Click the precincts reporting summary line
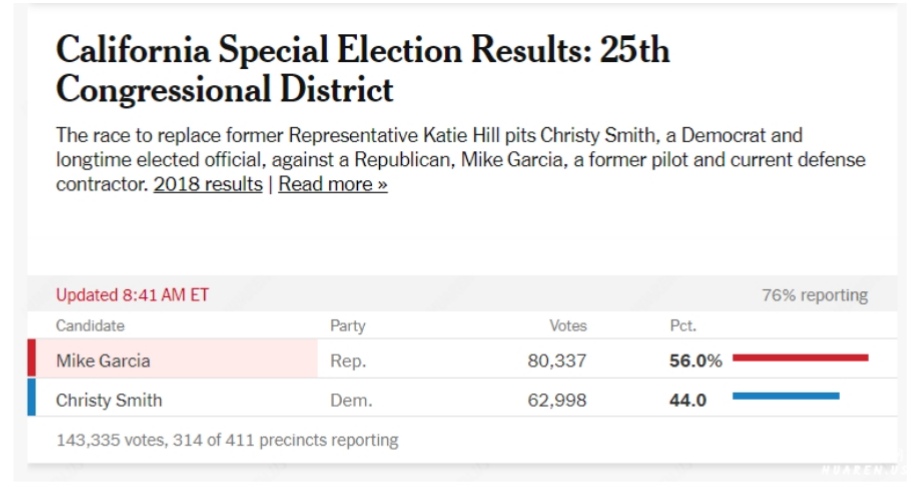Viewport: 914px width, 487px height. coord(227,440)
